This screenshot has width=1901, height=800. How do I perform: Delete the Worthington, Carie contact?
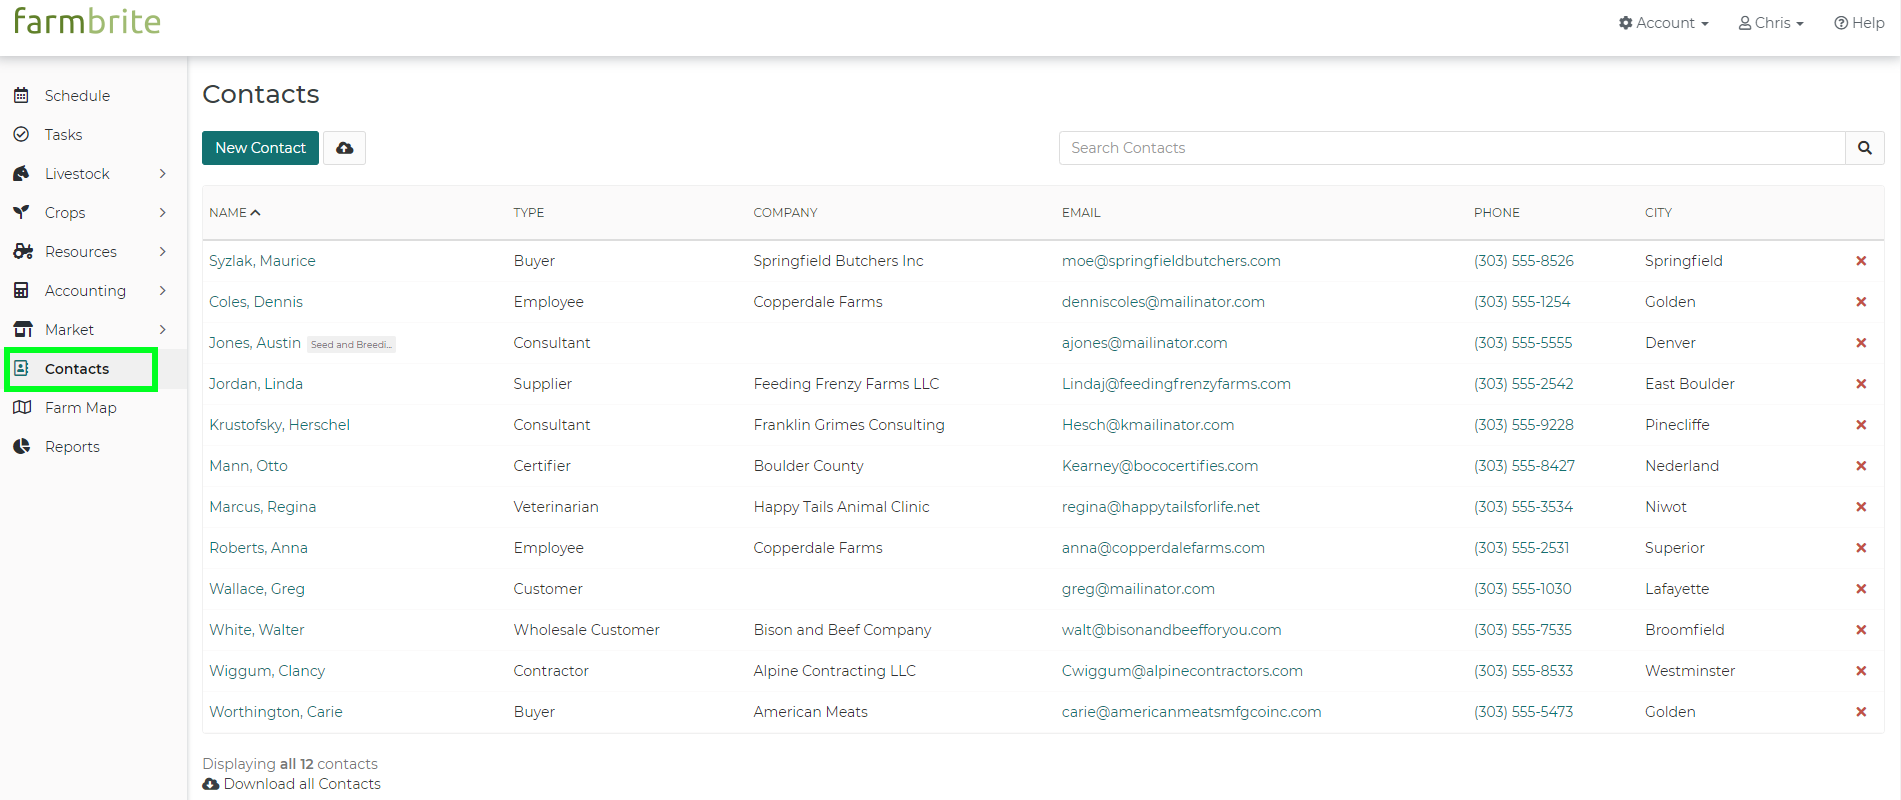point(1861,712)
